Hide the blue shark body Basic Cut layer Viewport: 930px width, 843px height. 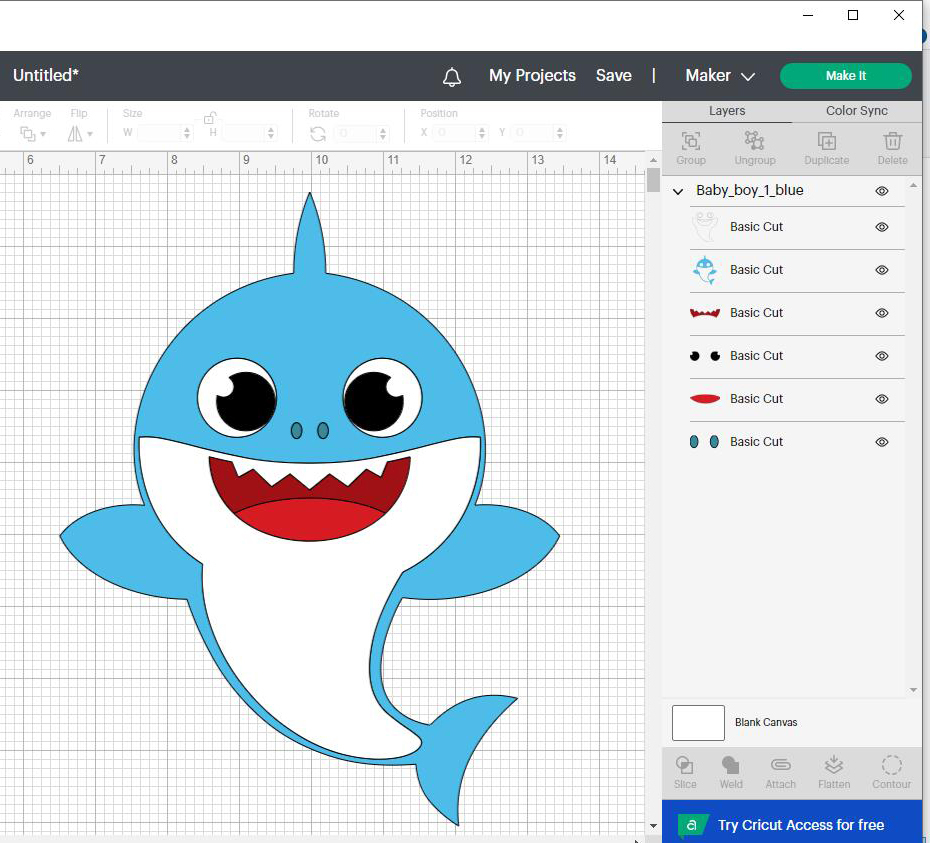click(x=882, y=270)
